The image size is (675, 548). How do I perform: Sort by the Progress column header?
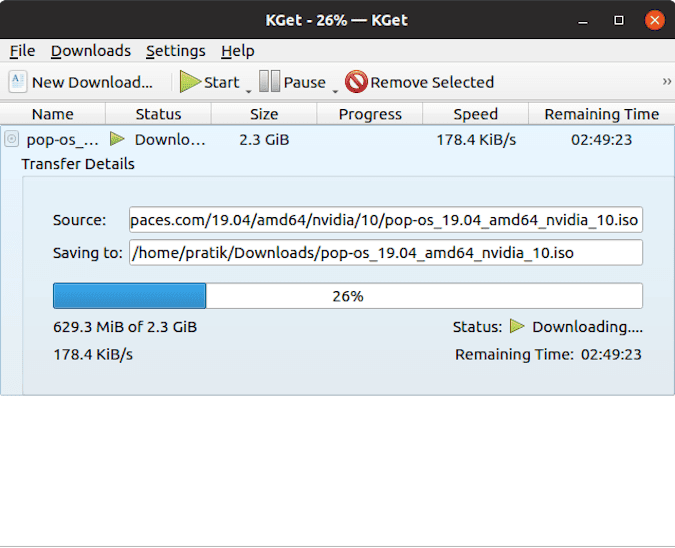[x=370, y=114]
